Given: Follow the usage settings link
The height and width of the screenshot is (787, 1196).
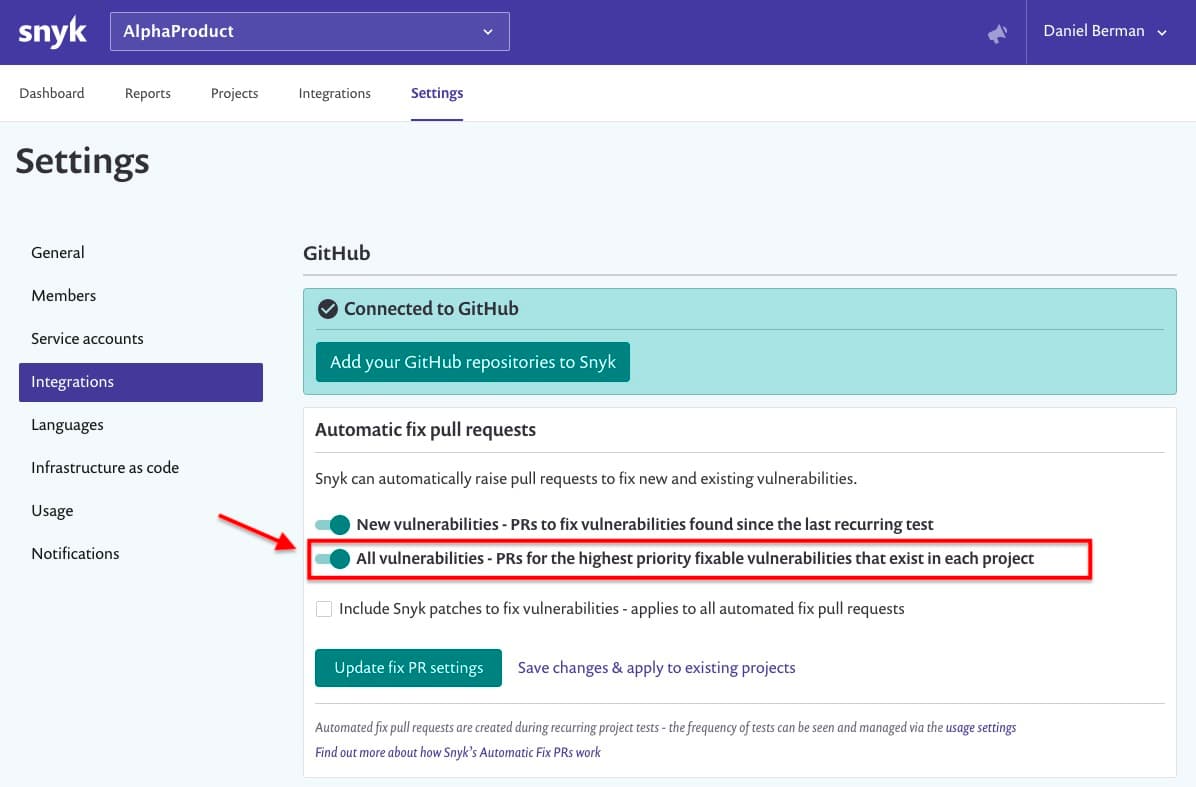Looking at the screenshot, I should tap(981, 728).
